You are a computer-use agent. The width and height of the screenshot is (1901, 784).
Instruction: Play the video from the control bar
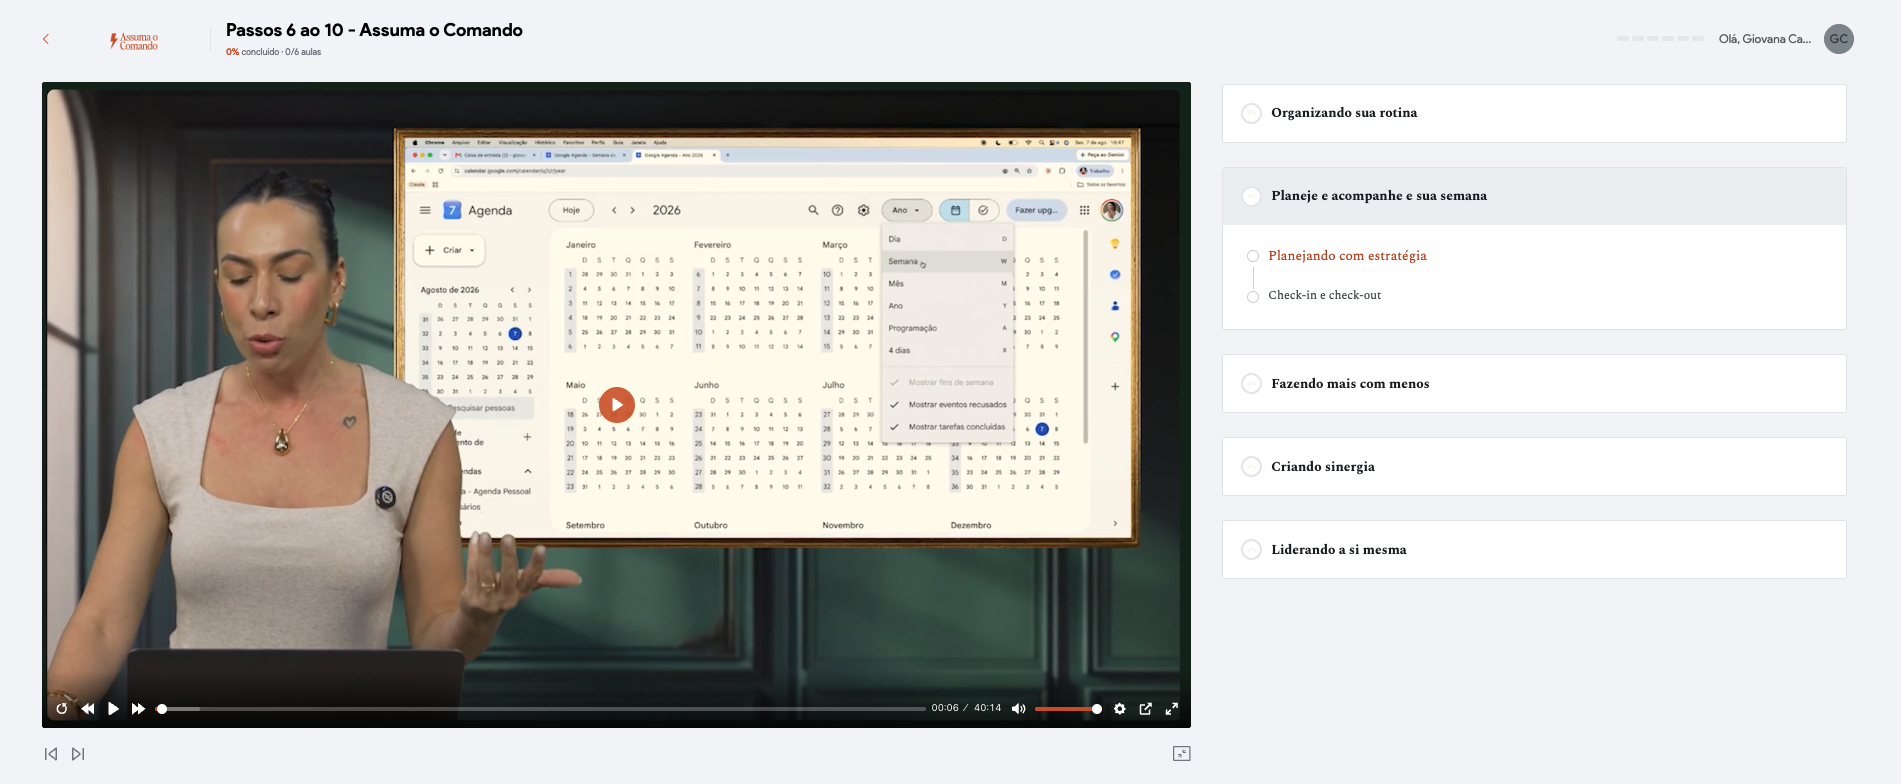(113, 709)
